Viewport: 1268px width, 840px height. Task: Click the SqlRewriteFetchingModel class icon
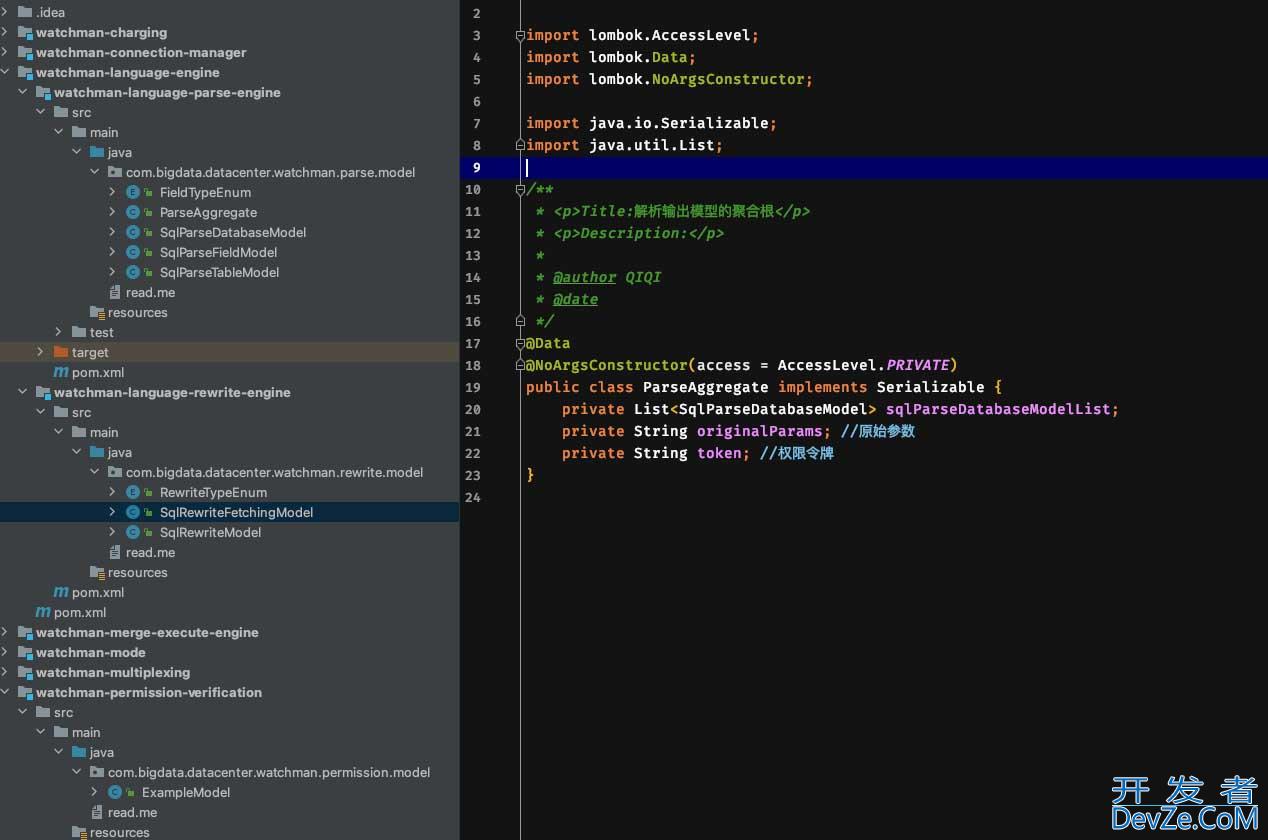(133, 512)
